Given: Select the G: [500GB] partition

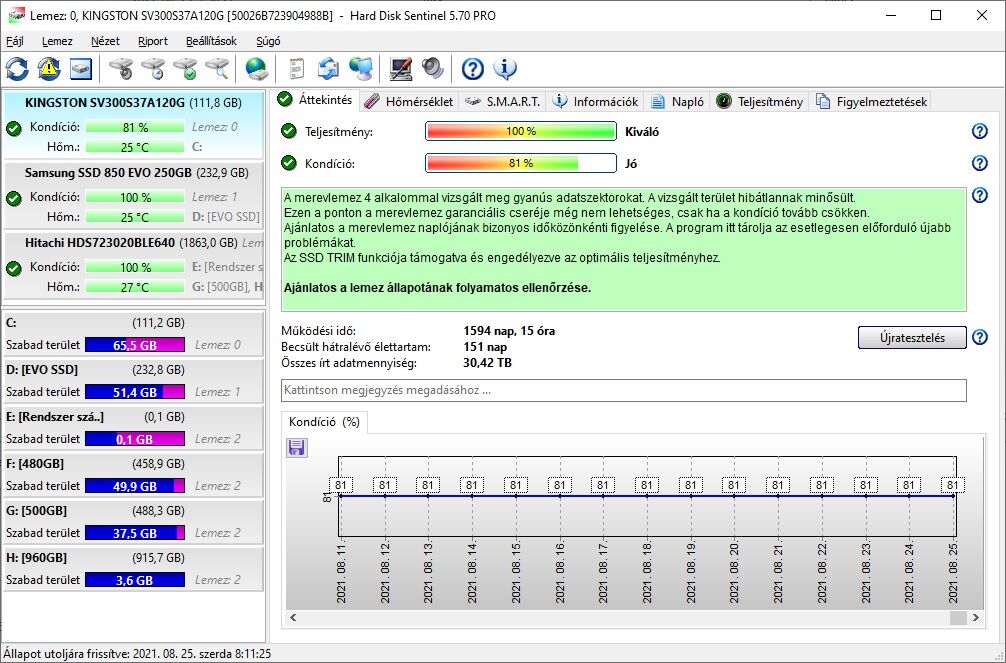Looking at the screenshot, I should tap(133, 522).
